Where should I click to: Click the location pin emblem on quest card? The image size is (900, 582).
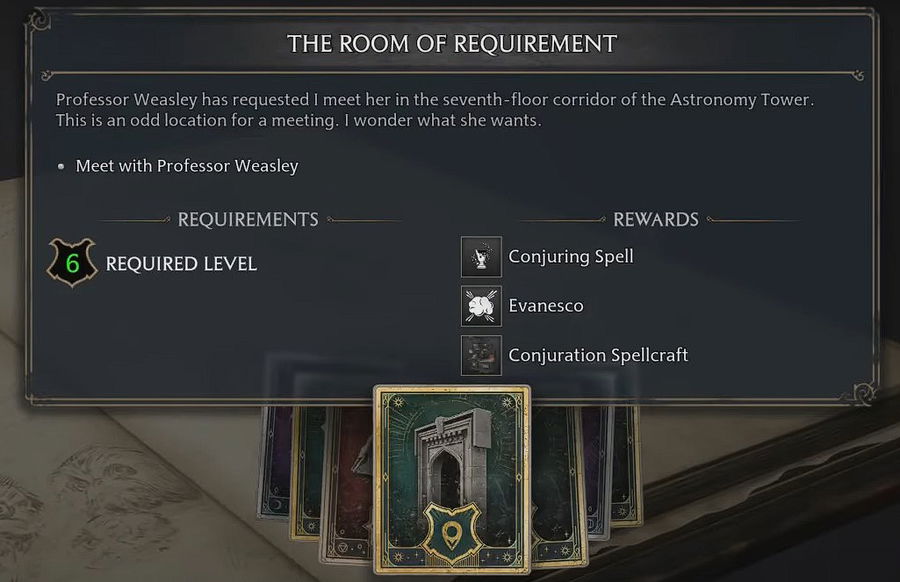(x=454, y=531)
